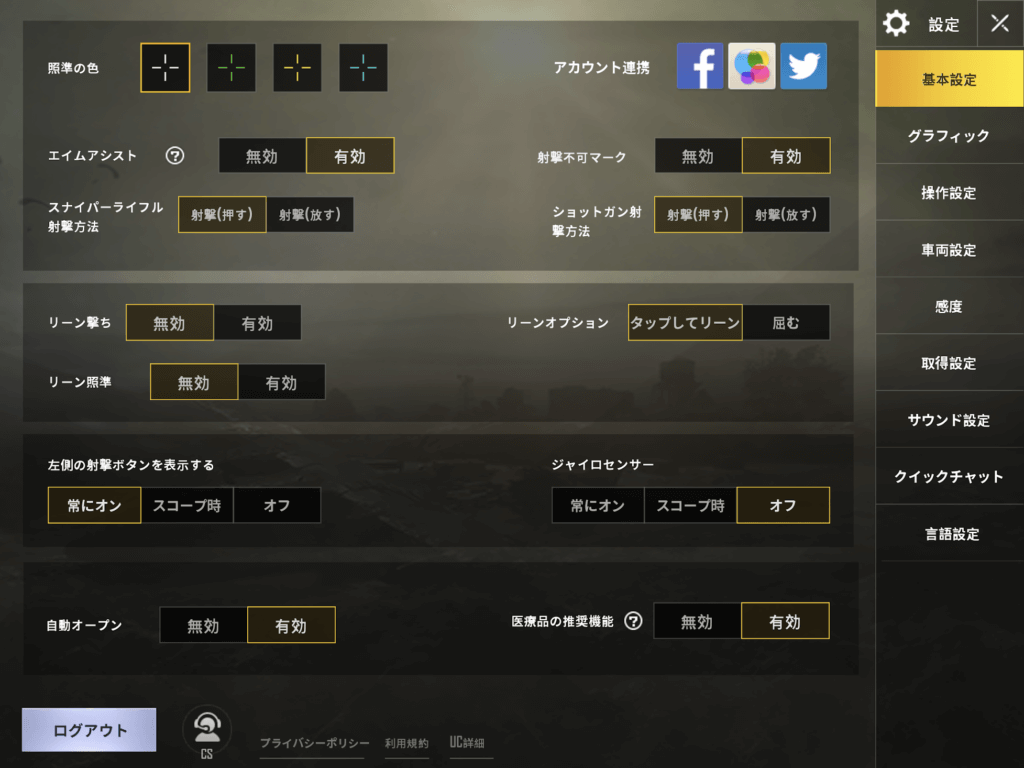Screen dimensions: 1024x768
Task: Click the settings gear icon
Action: [x=896, y=24]
